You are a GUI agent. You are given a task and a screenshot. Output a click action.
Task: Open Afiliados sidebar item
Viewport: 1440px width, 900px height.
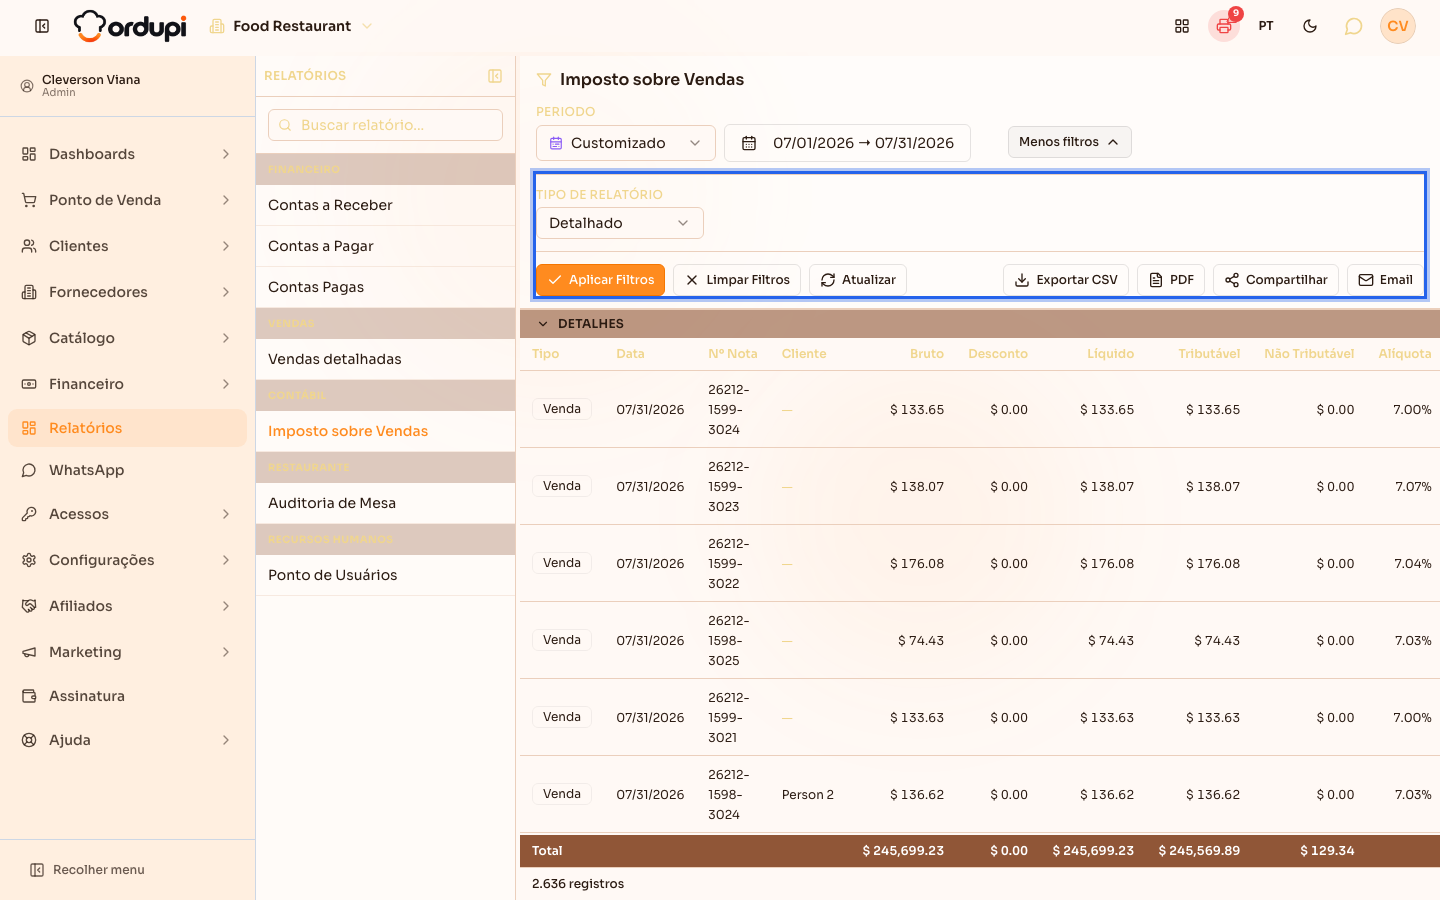pos(127,606)
